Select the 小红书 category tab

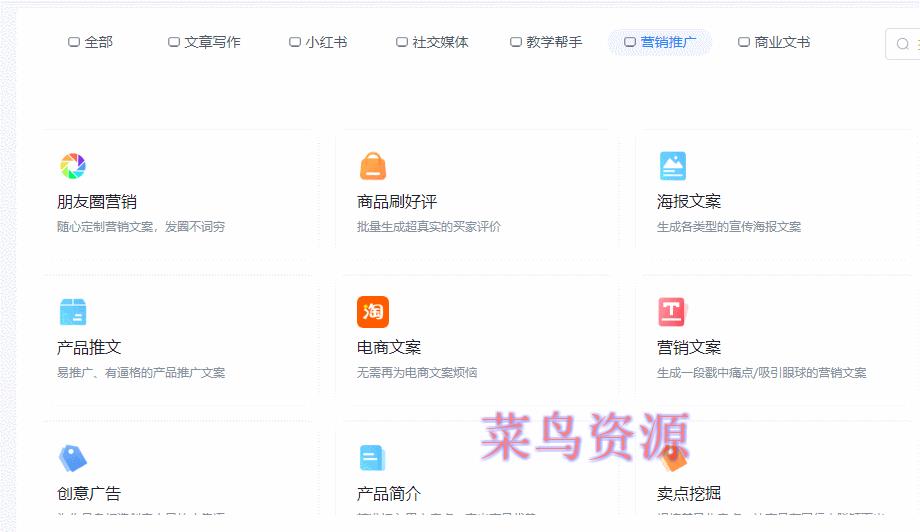318,42
